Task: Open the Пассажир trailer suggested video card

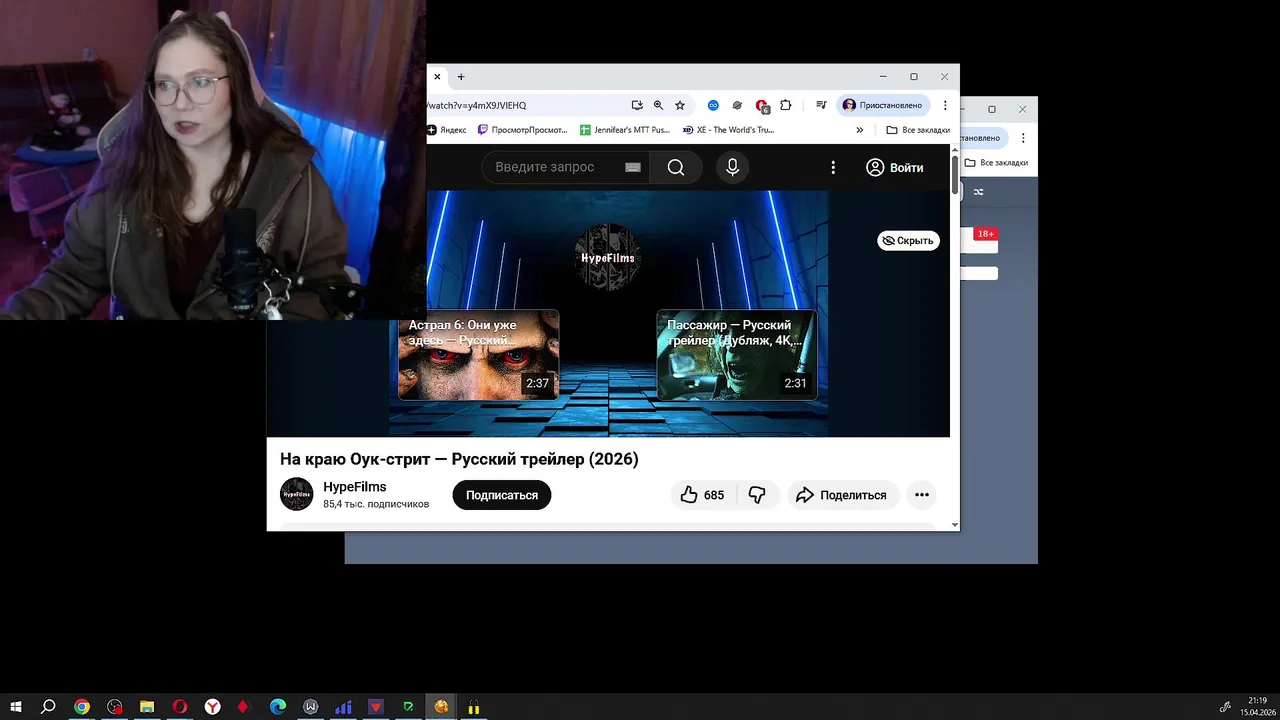Action: click(x=736, y=355)
